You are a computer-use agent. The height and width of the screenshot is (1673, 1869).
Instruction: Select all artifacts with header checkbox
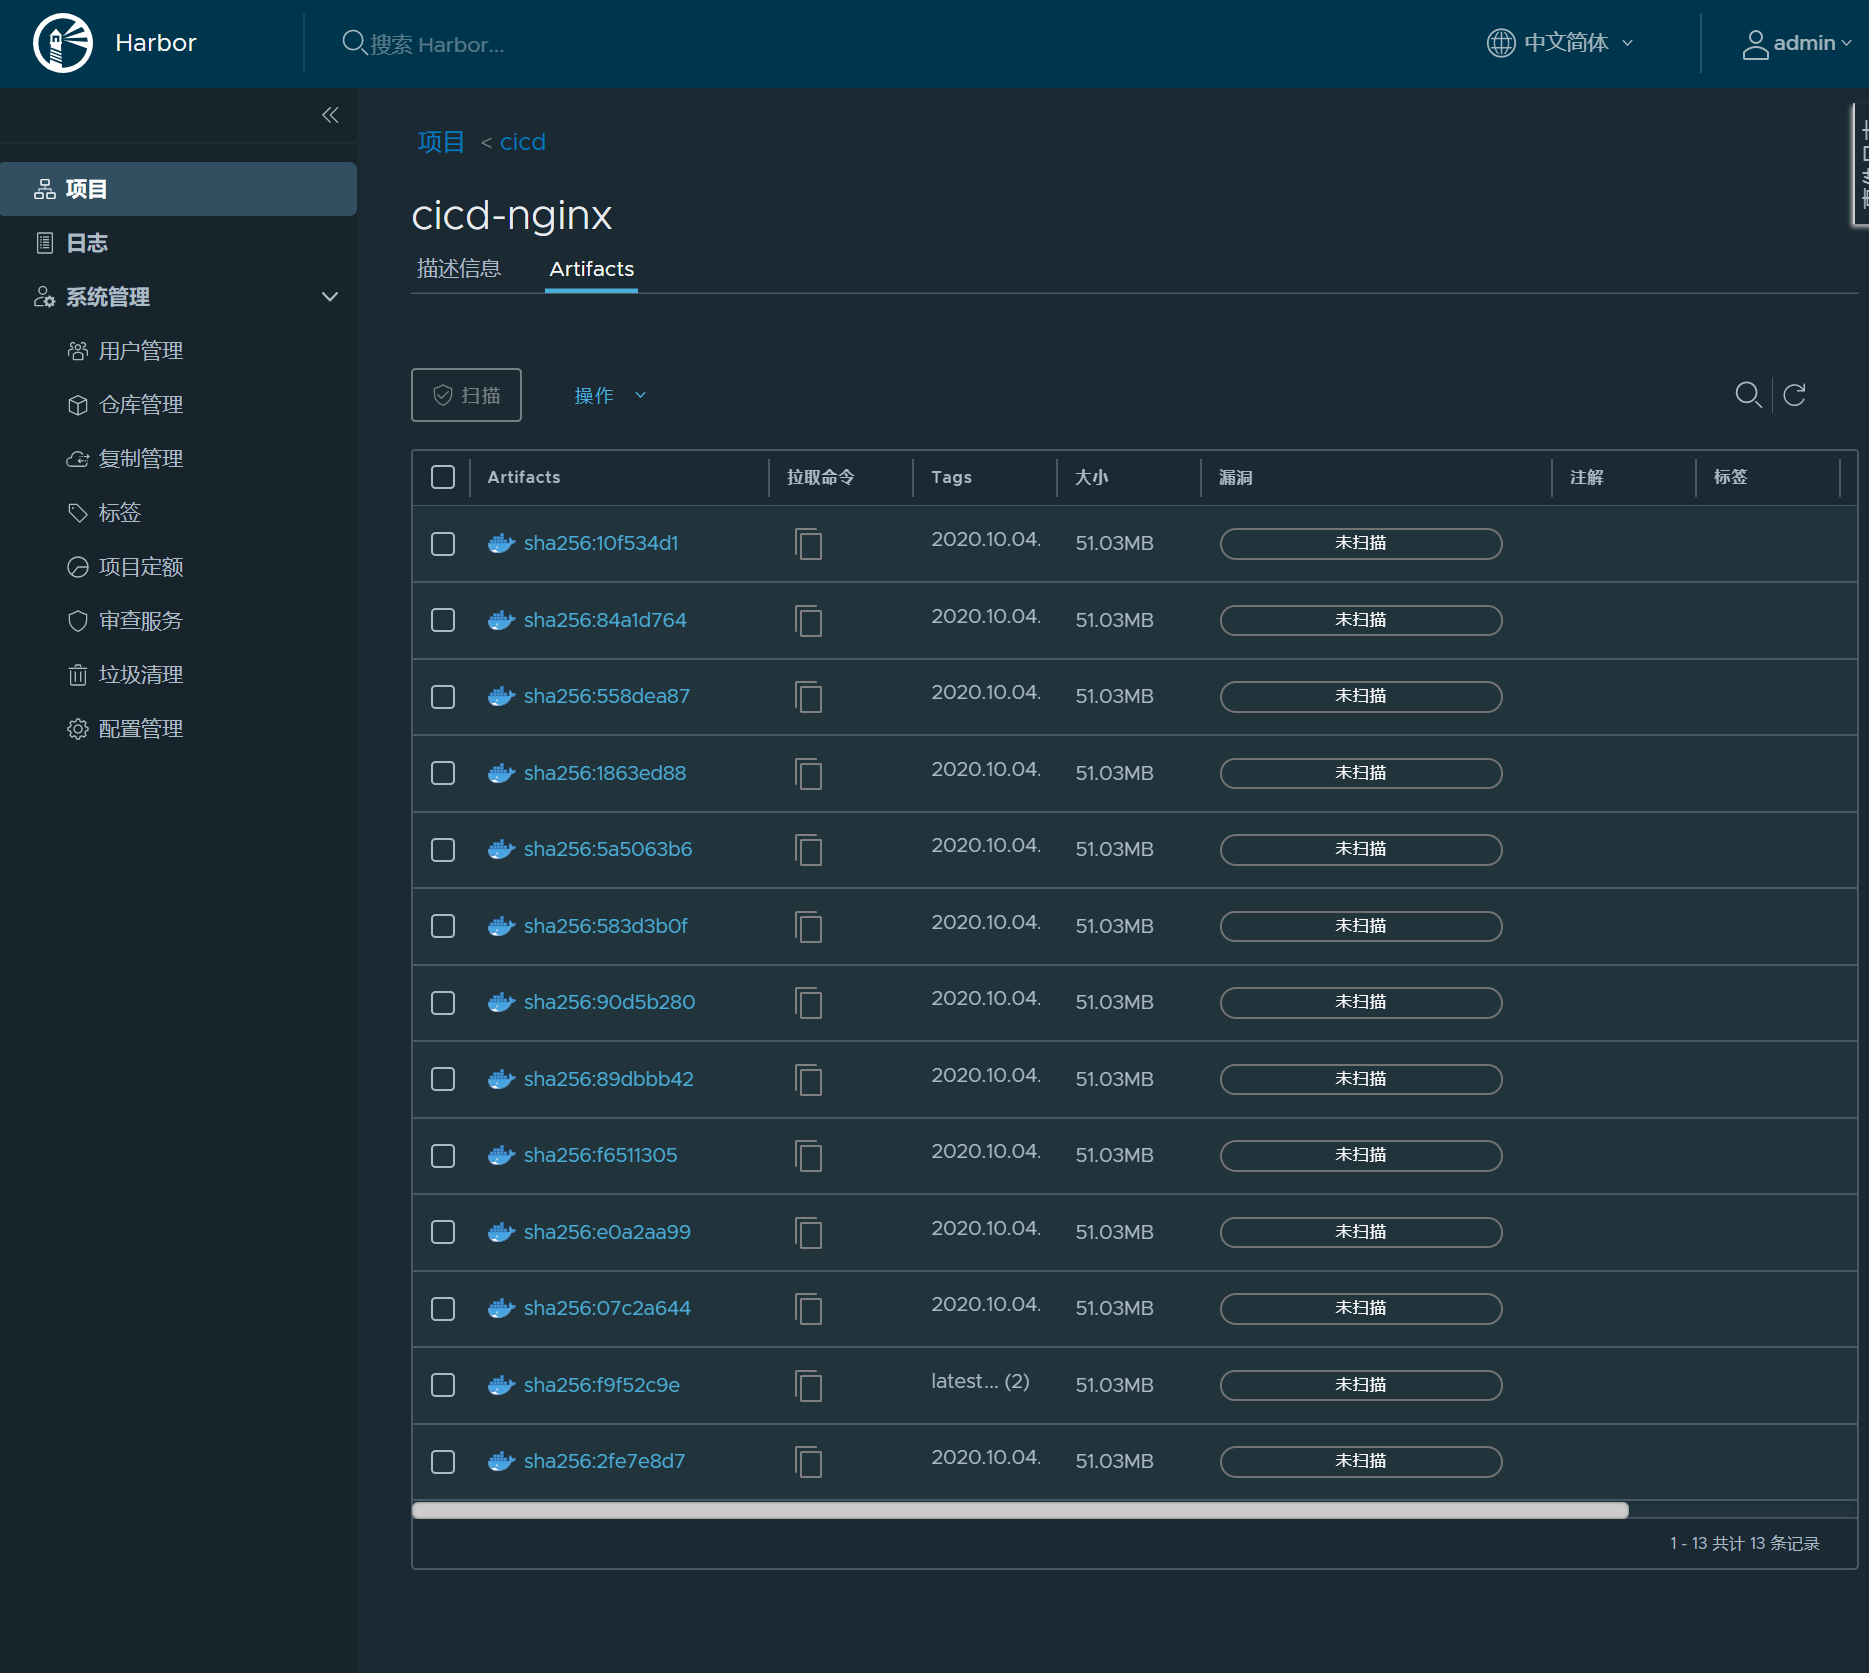click(443, 477)
